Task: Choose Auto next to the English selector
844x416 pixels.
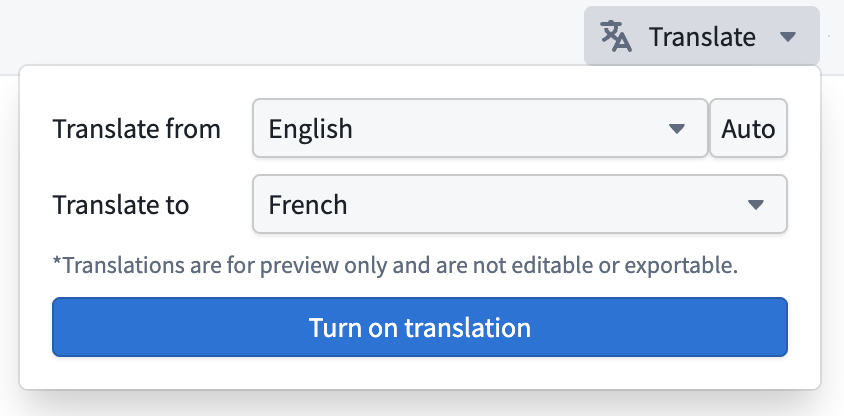Action: pyautogui.click(x=748, y=128)
